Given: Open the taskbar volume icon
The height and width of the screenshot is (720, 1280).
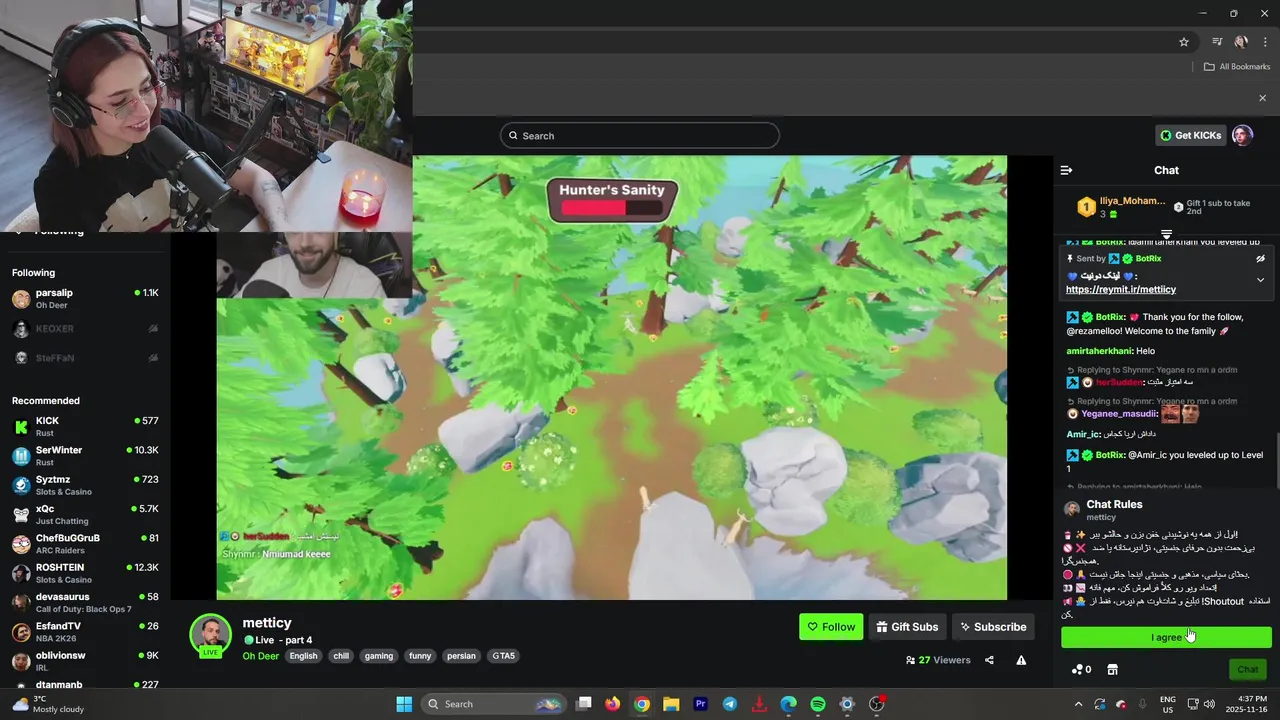Looking at the screenshot, I should pos(1209,704).
